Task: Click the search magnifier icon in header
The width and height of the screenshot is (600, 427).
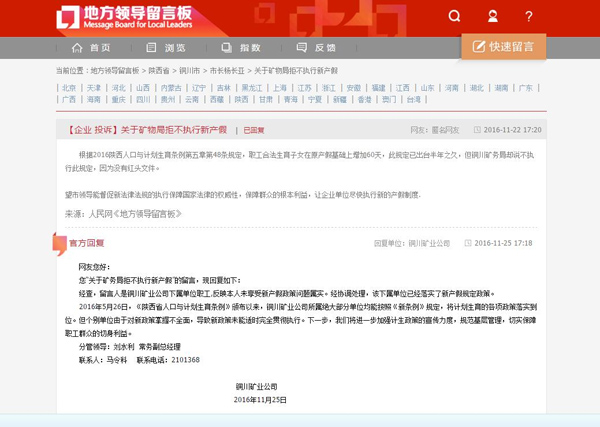Action: pyautogui.click(x=454, y=16)
